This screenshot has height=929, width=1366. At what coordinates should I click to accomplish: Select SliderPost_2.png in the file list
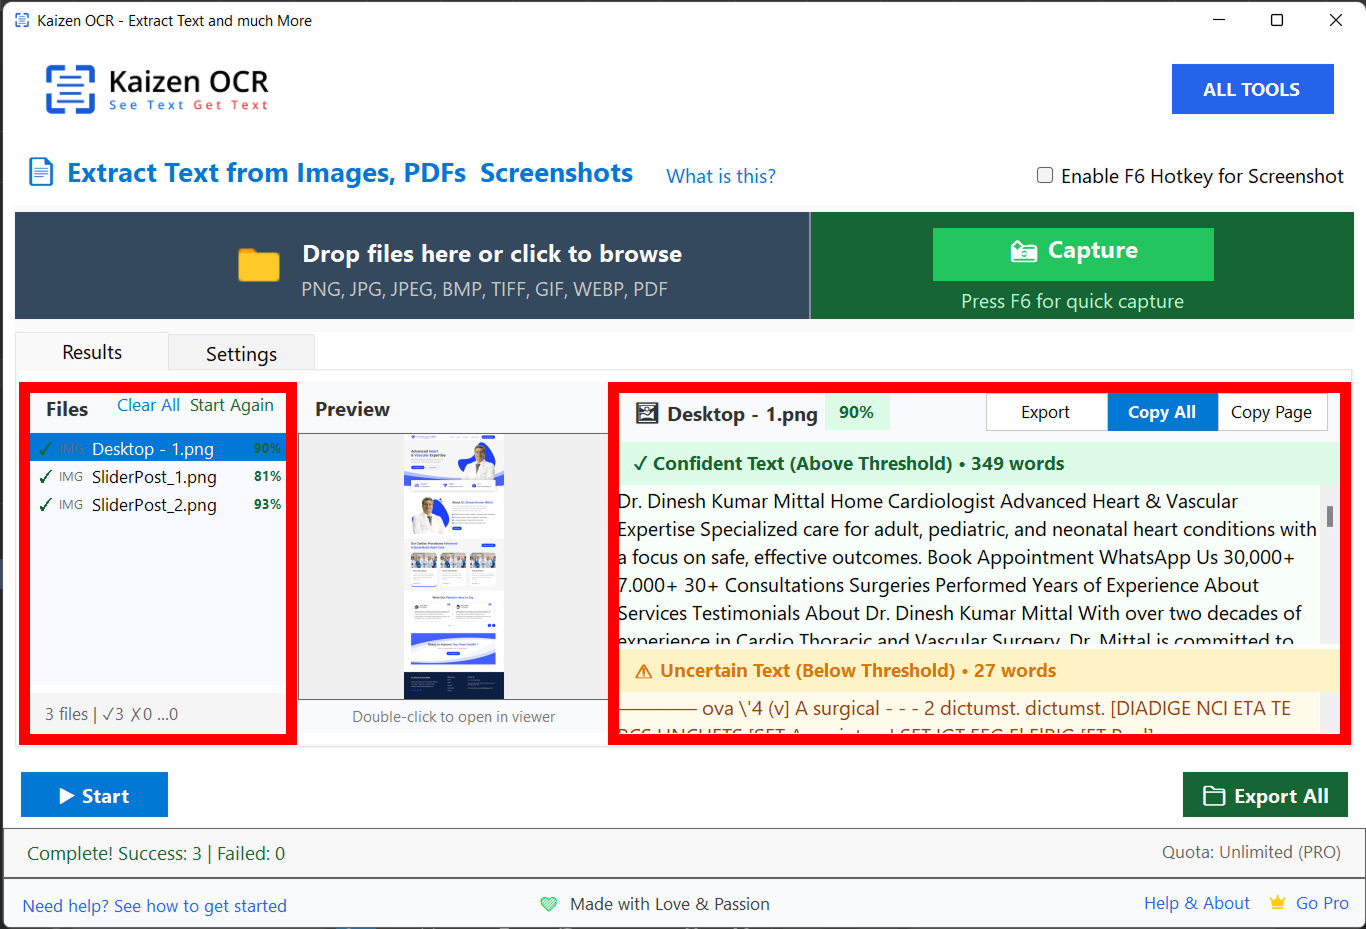(154, 505)
